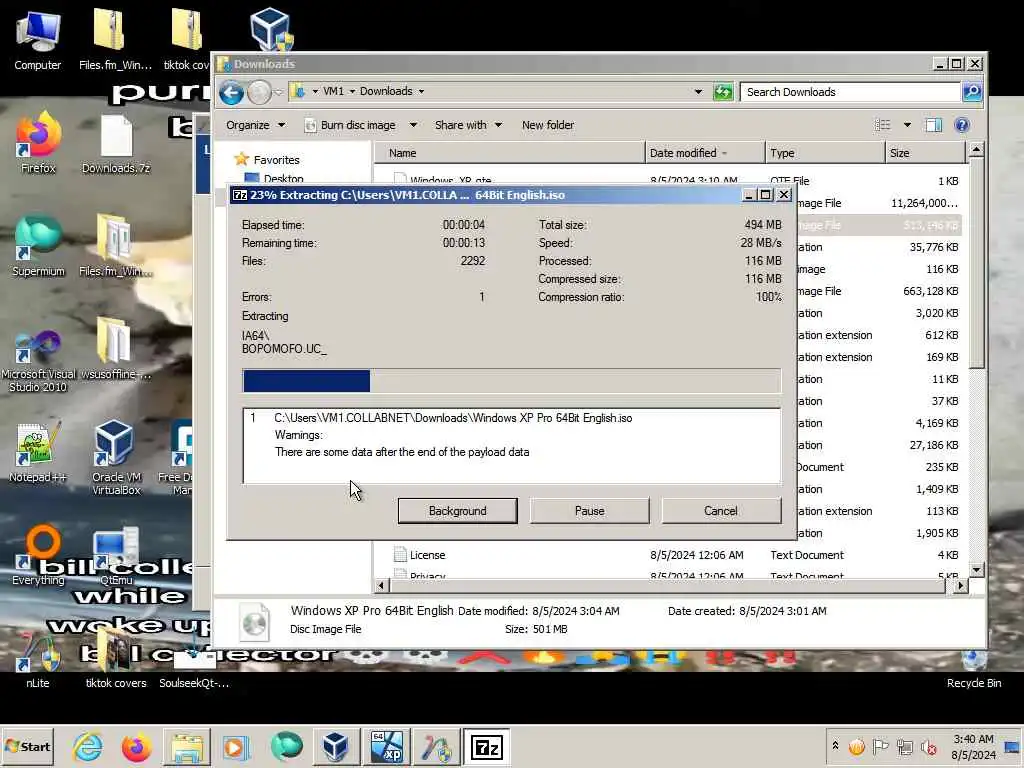The height and width of the screenshot is (768, 1024).
Task: Sort by Date modified column header
Action: pos(705,153)
